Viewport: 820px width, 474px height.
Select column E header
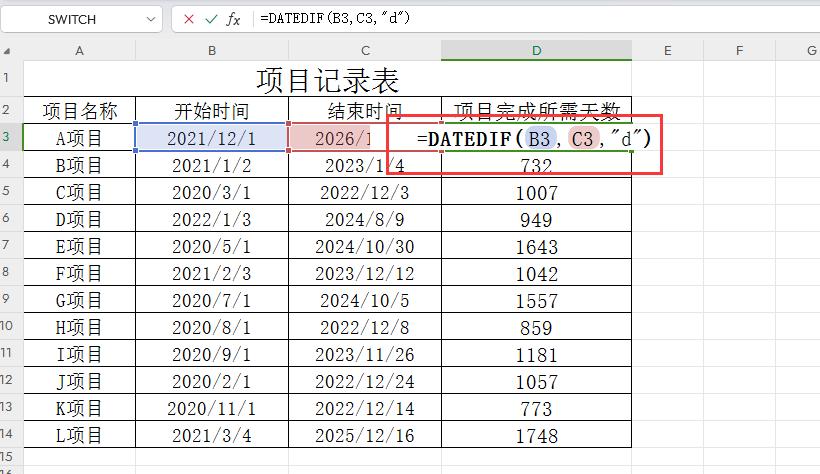coord(668,51)
